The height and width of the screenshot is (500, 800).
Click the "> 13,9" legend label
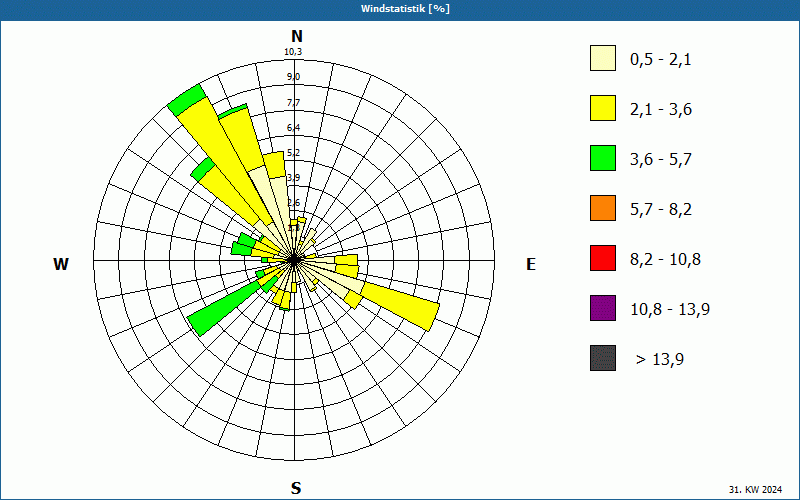[660, 360]
